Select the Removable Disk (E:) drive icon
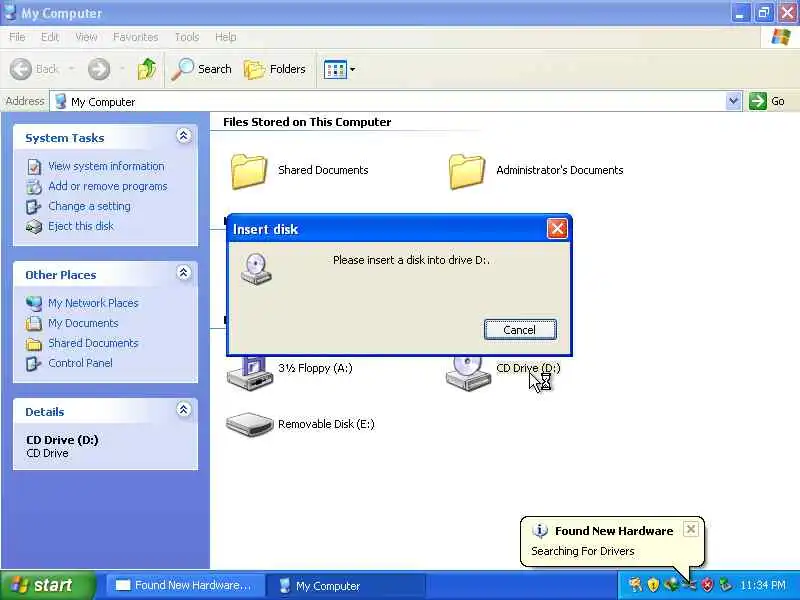Viewport: 800px width, 600px height. click(x=249, y=424)
